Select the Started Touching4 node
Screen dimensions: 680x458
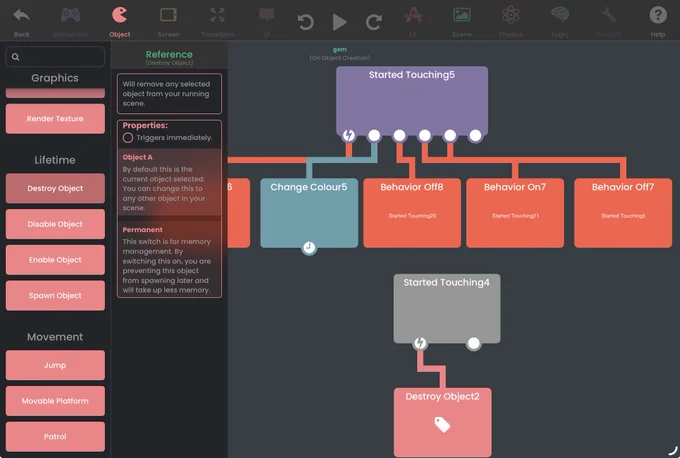pos(447,308)
